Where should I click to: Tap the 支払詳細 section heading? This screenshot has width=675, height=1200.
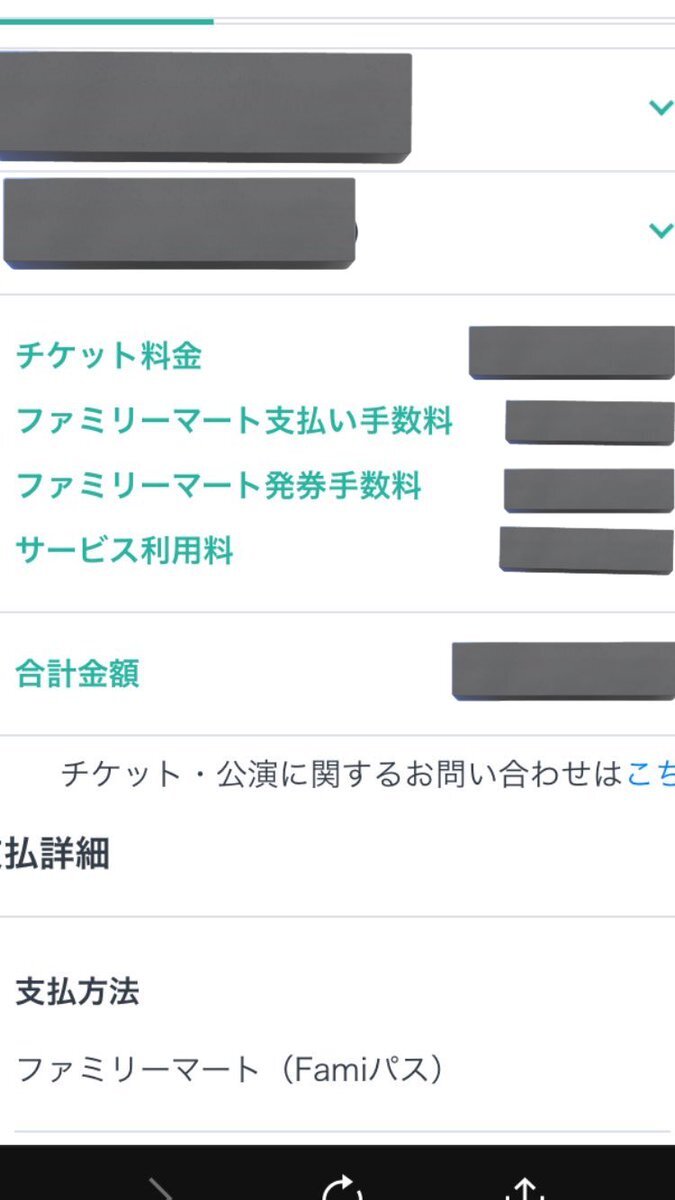(x=54, y=854)
